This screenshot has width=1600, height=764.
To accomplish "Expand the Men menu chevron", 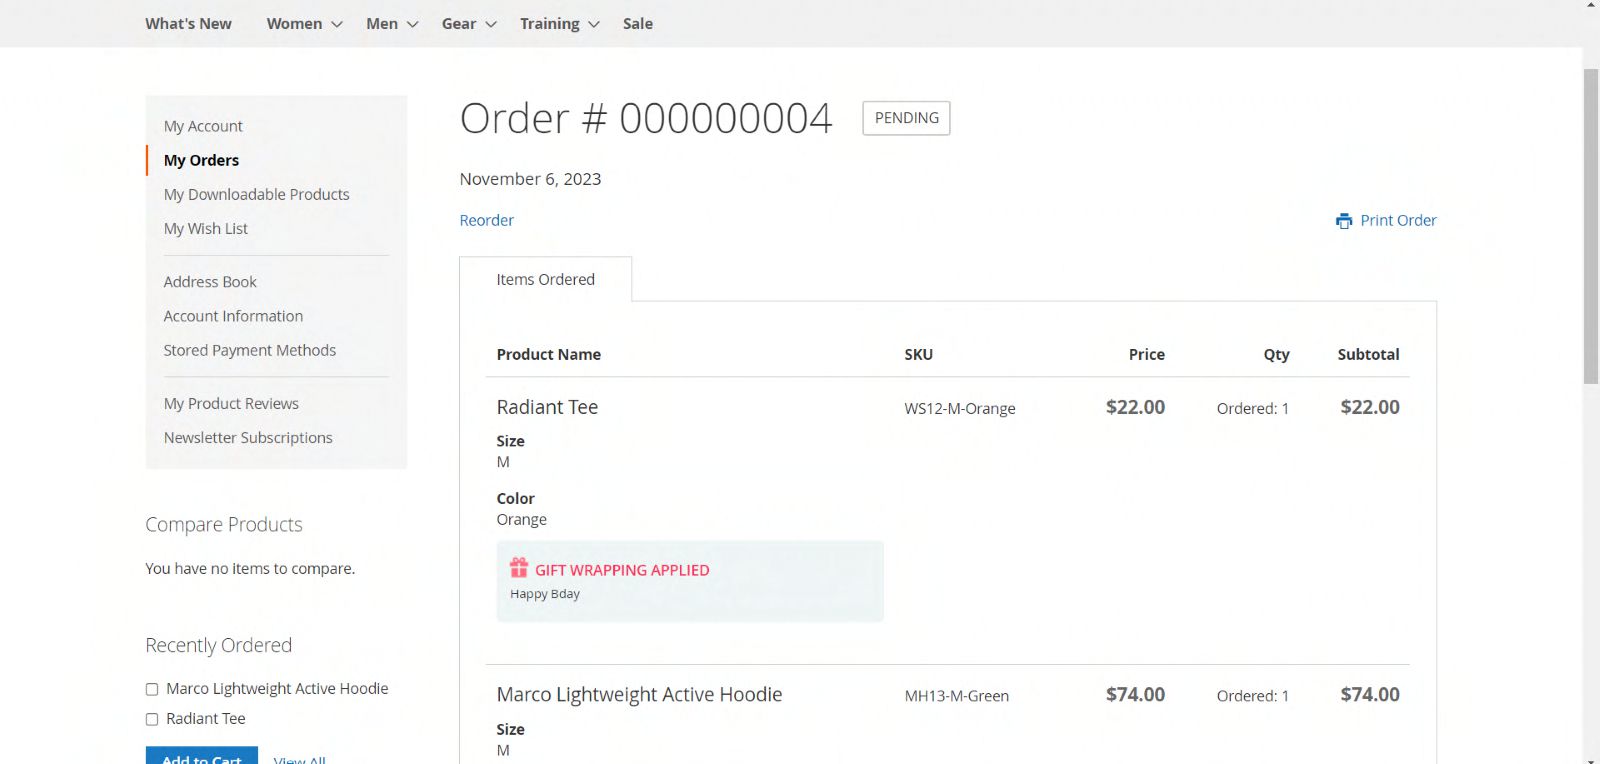I will click(x=412, y=24).
